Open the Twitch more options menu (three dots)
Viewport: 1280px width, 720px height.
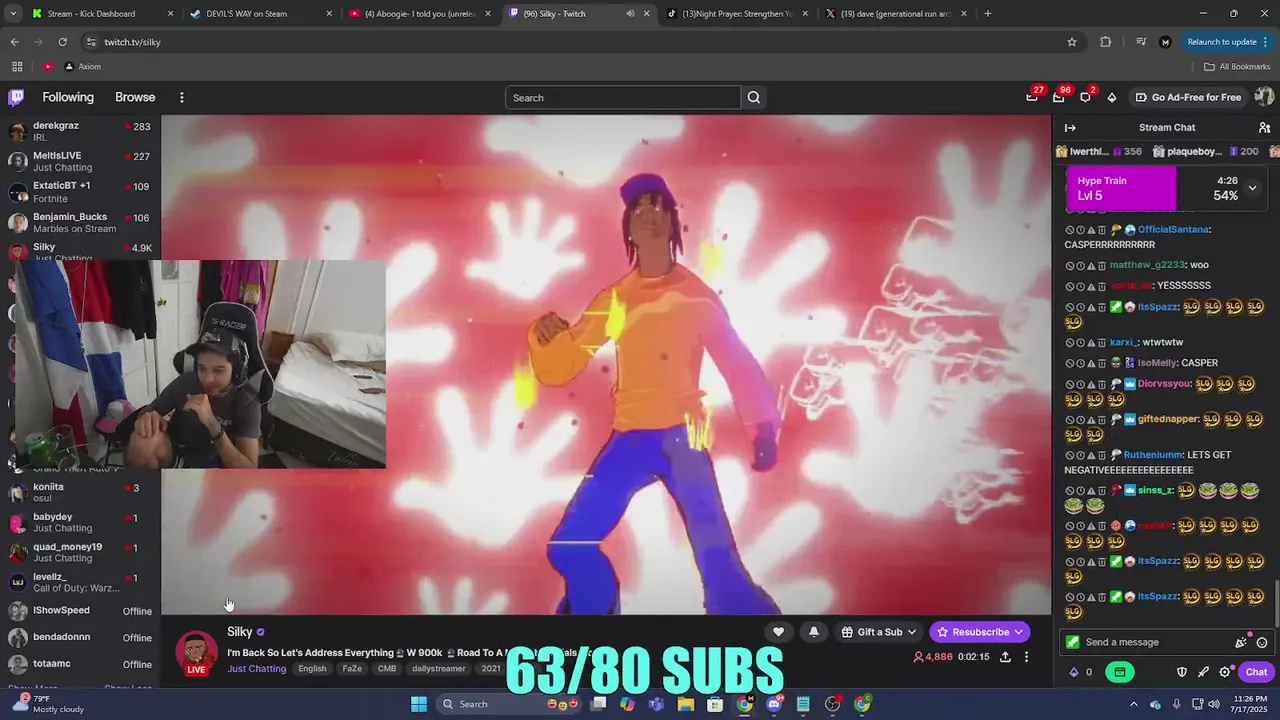click(182, 97)
